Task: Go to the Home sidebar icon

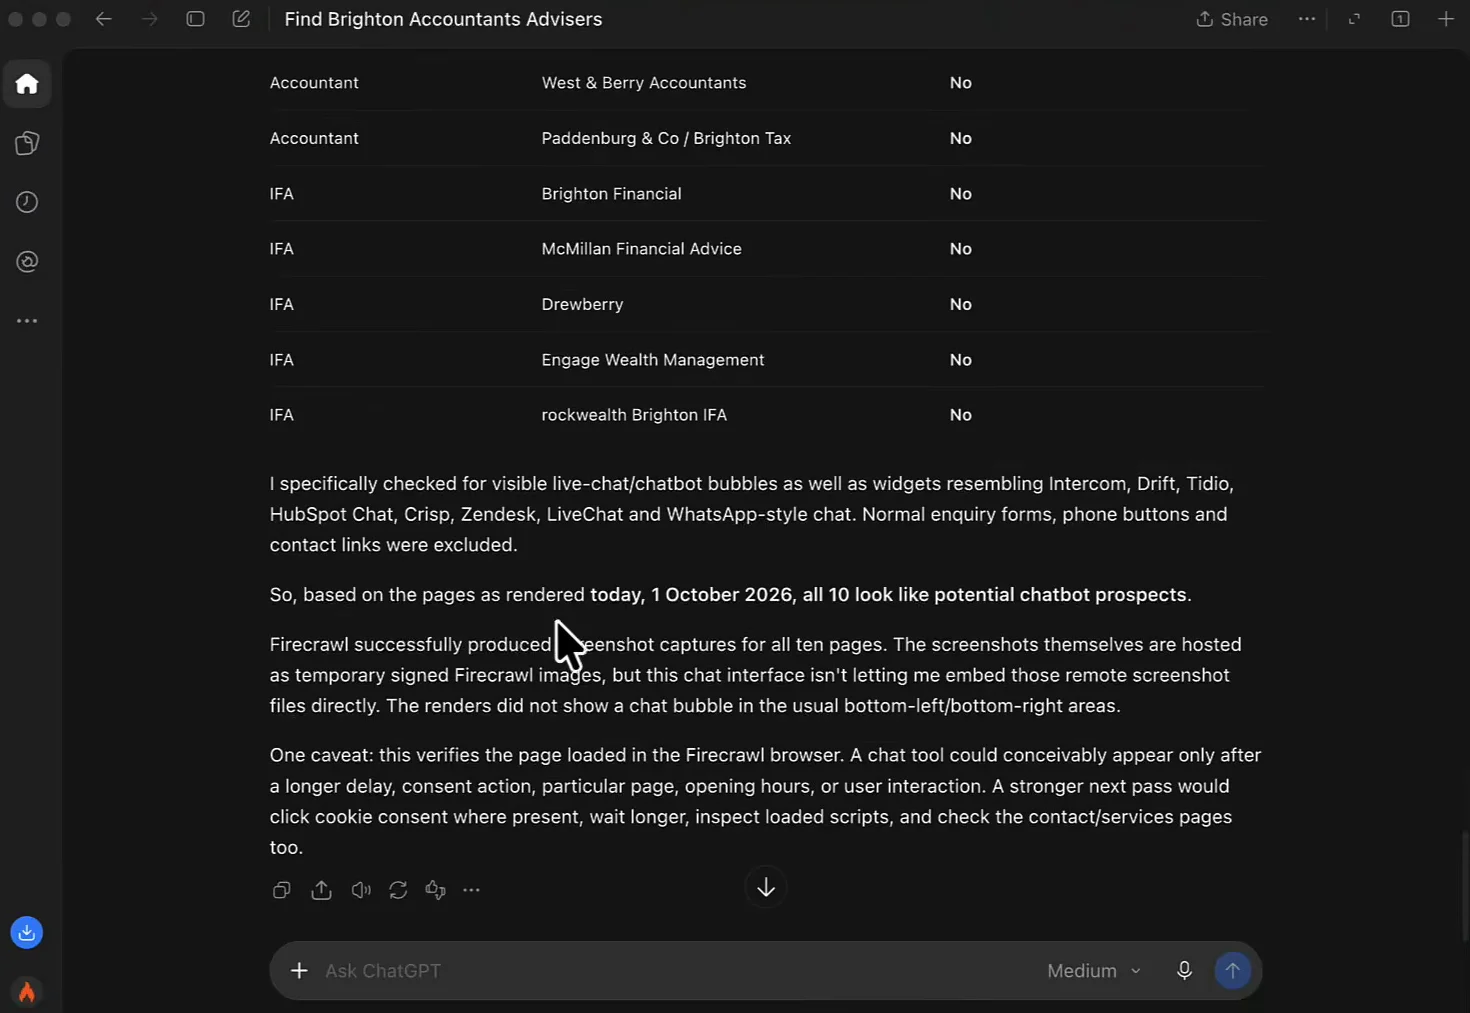Action: (x=27, y=84)
